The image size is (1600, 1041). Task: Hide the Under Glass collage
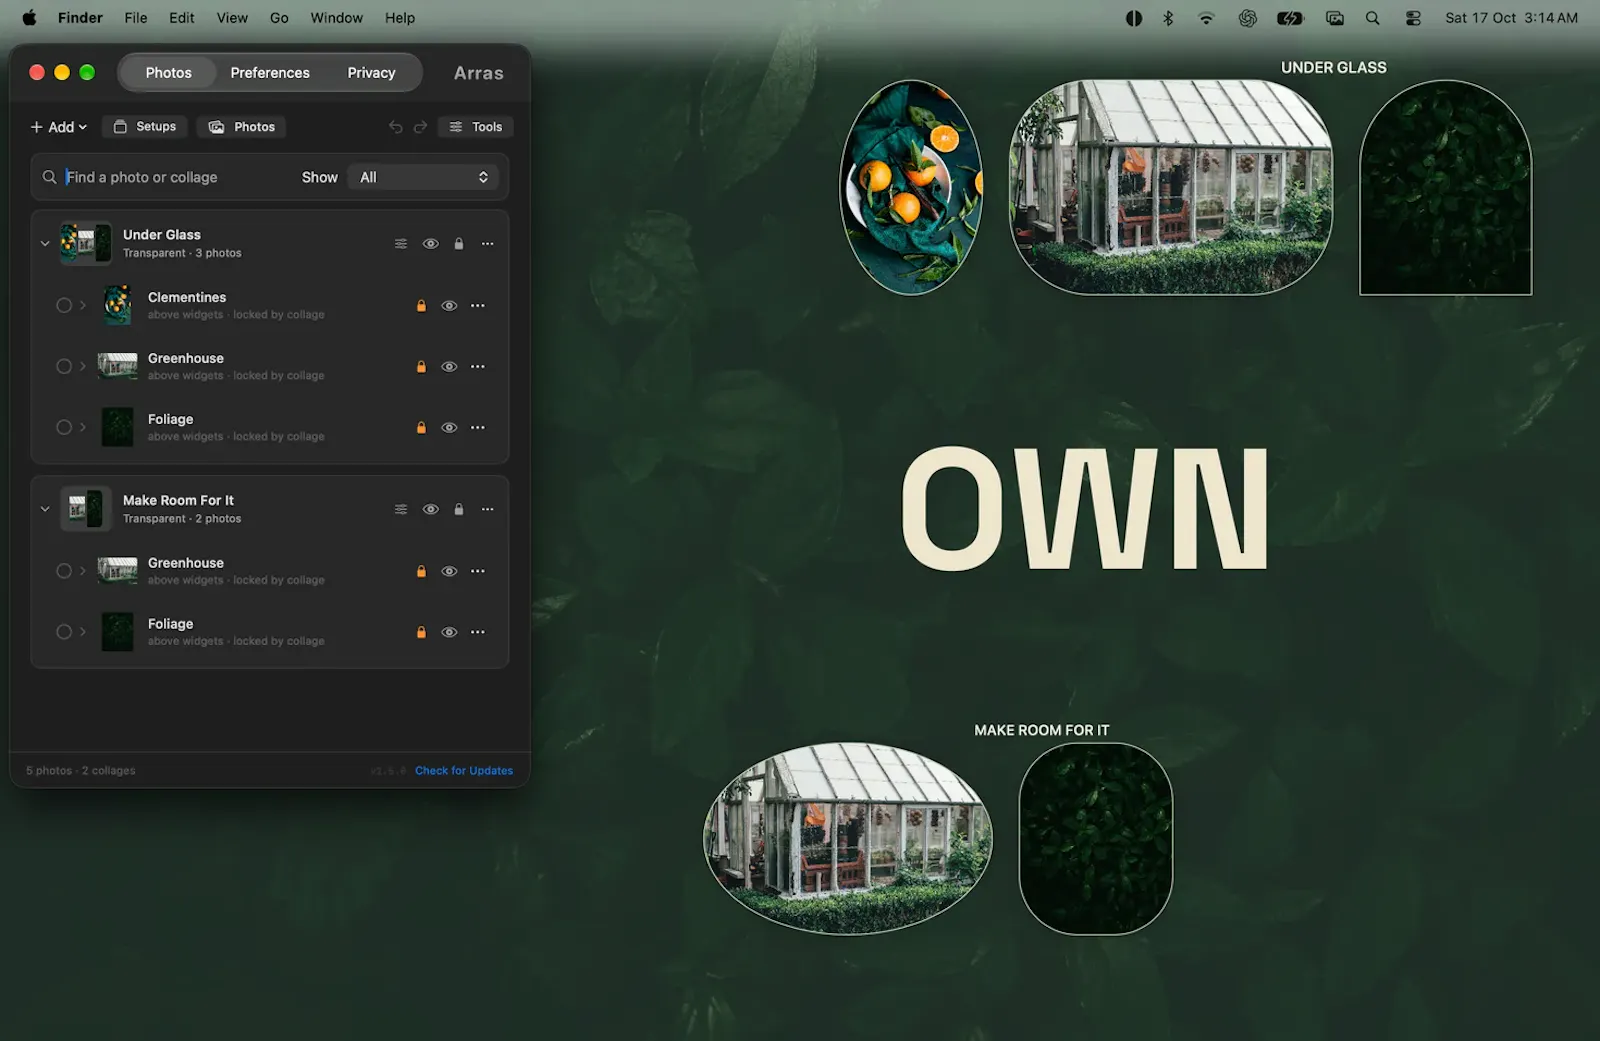tap(431, 244)
